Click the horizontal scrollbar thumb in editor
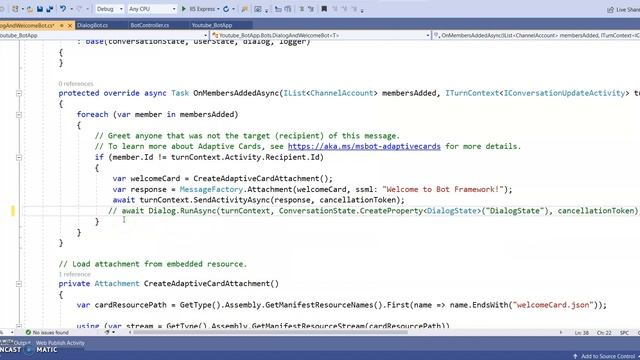The image size is (640, 360). [x=270, y=332]
